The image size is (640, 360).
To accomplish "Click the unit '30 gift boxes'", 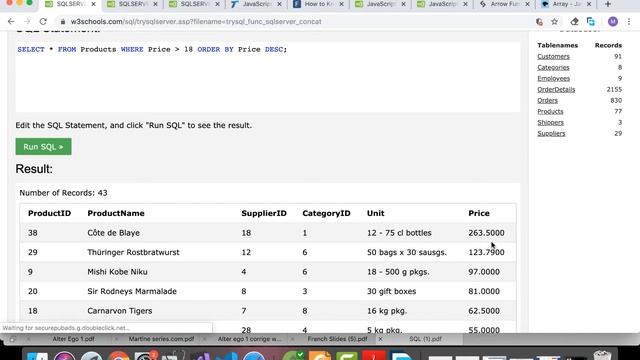I will coord(391,291).
